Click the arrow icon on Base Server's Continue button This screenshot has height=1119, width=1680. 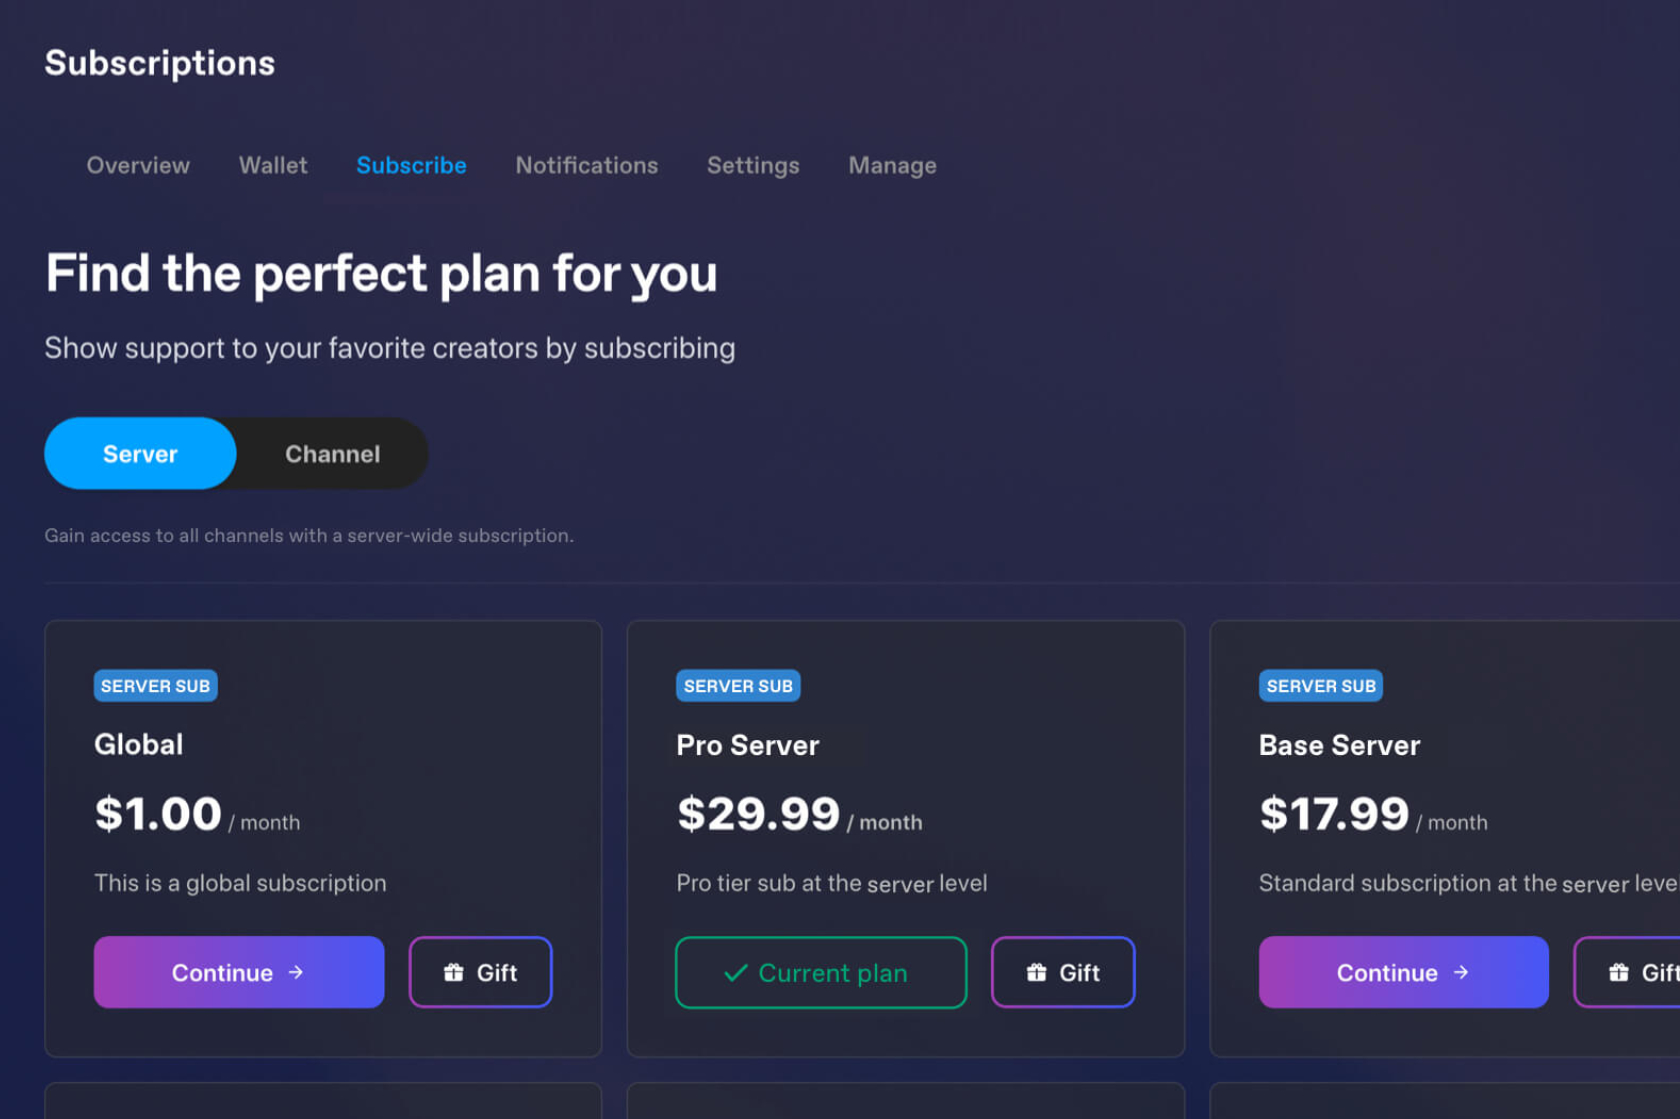tap(1461, 972)
